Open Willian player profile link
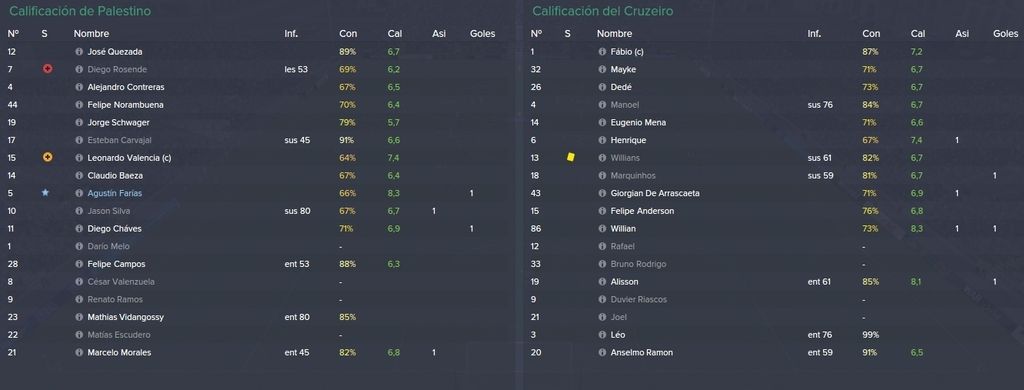1024x390 pixels. pyautogui.click(x=623, y=229)
